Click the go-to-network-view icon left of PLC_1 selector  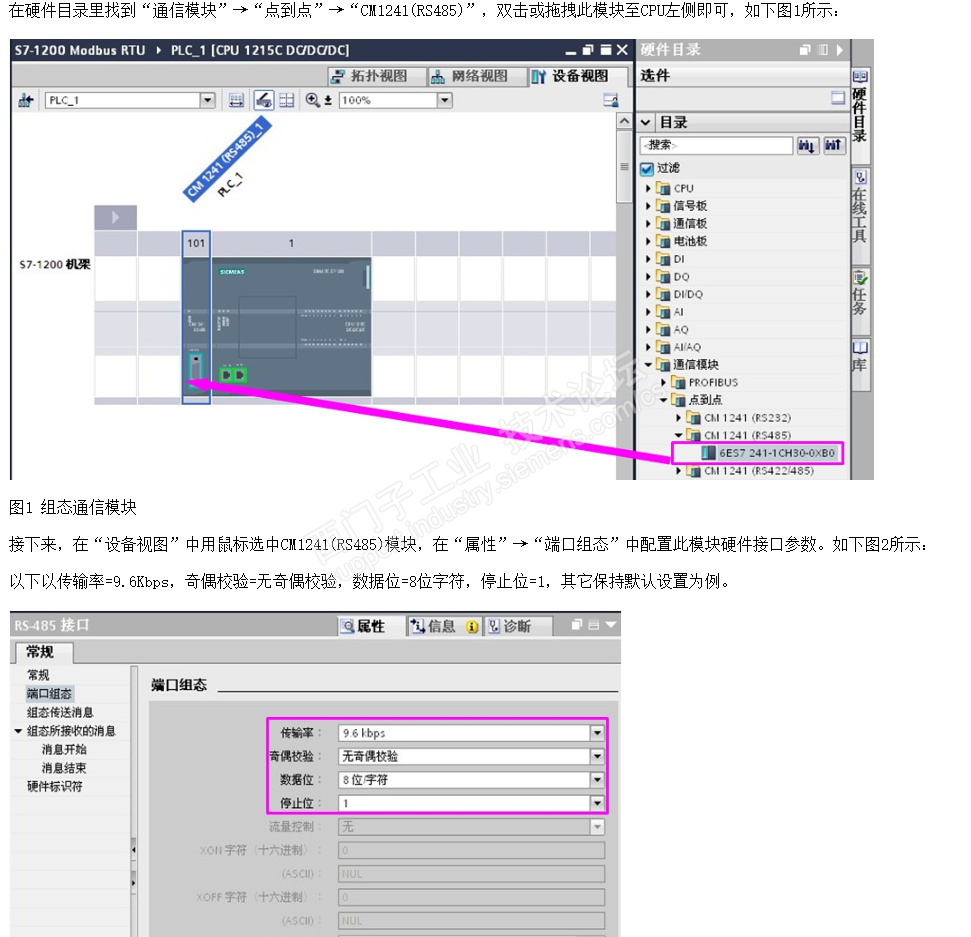coord(25,100)
